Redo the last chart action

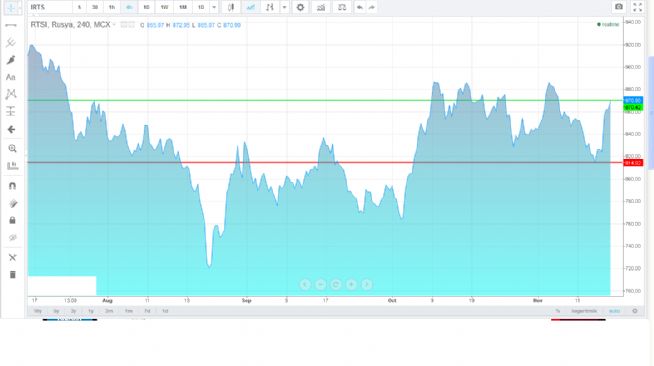point(372,8)
